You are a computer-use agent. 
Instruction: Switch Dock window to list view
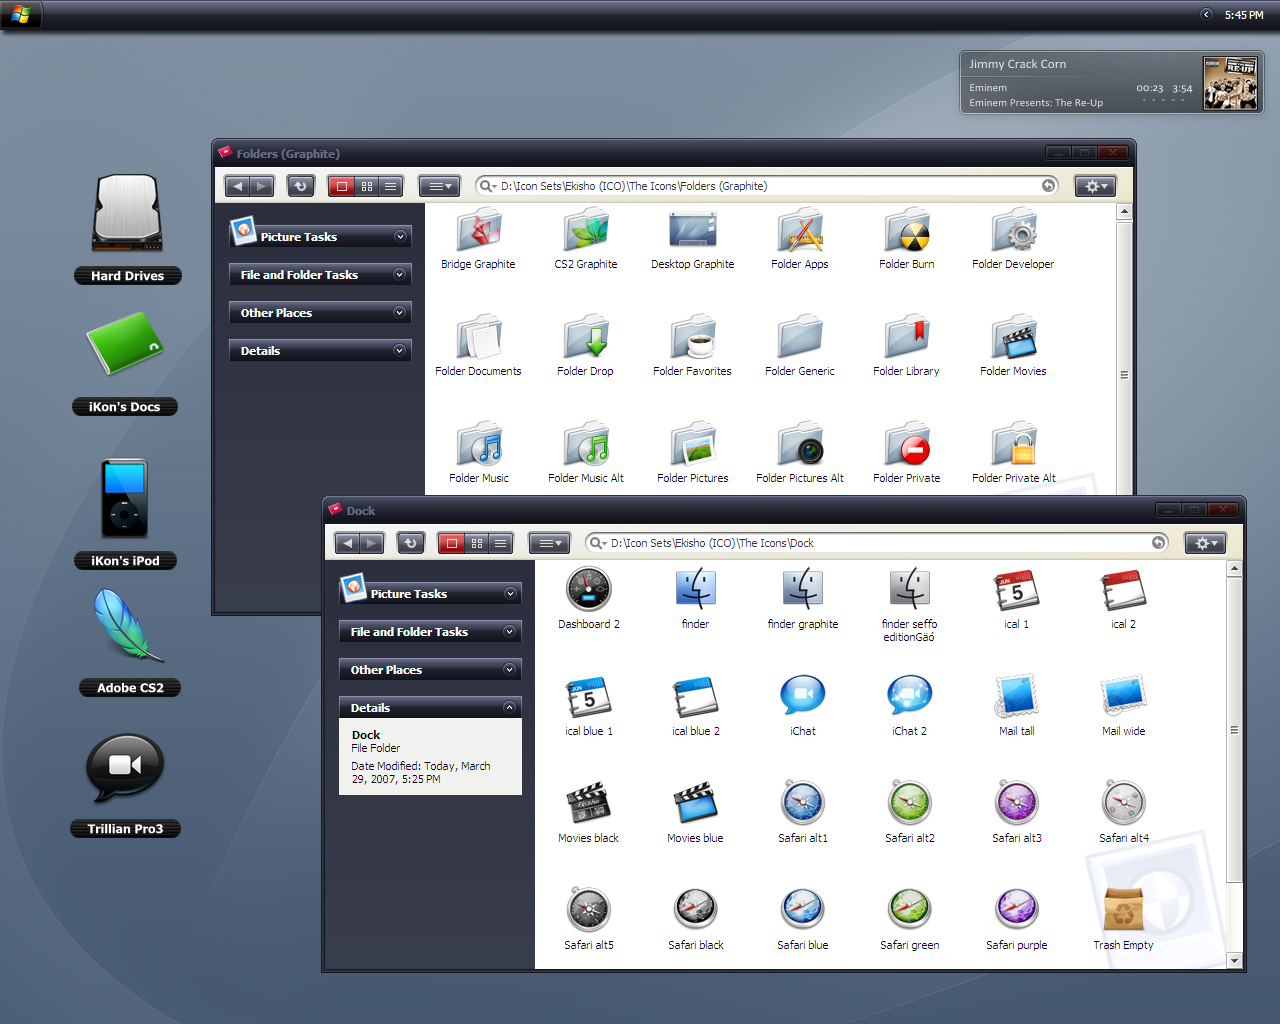tap(501, 543)
